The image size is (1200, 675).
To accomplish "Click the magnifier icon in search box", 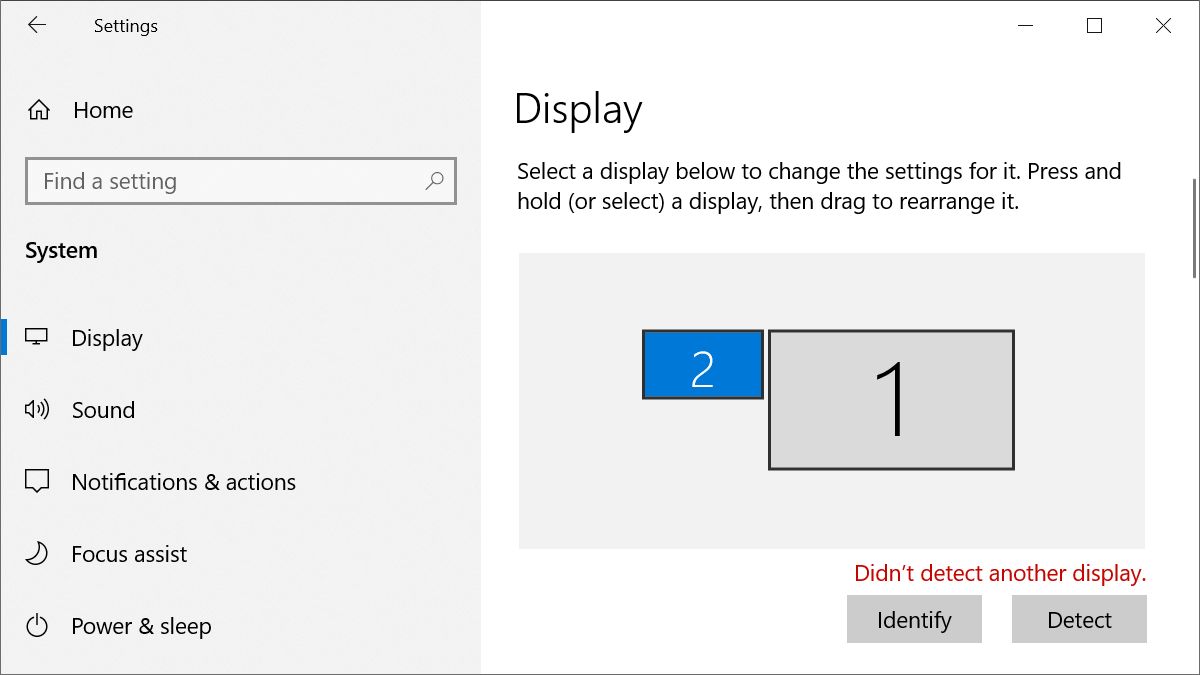I will pos(434,181).
